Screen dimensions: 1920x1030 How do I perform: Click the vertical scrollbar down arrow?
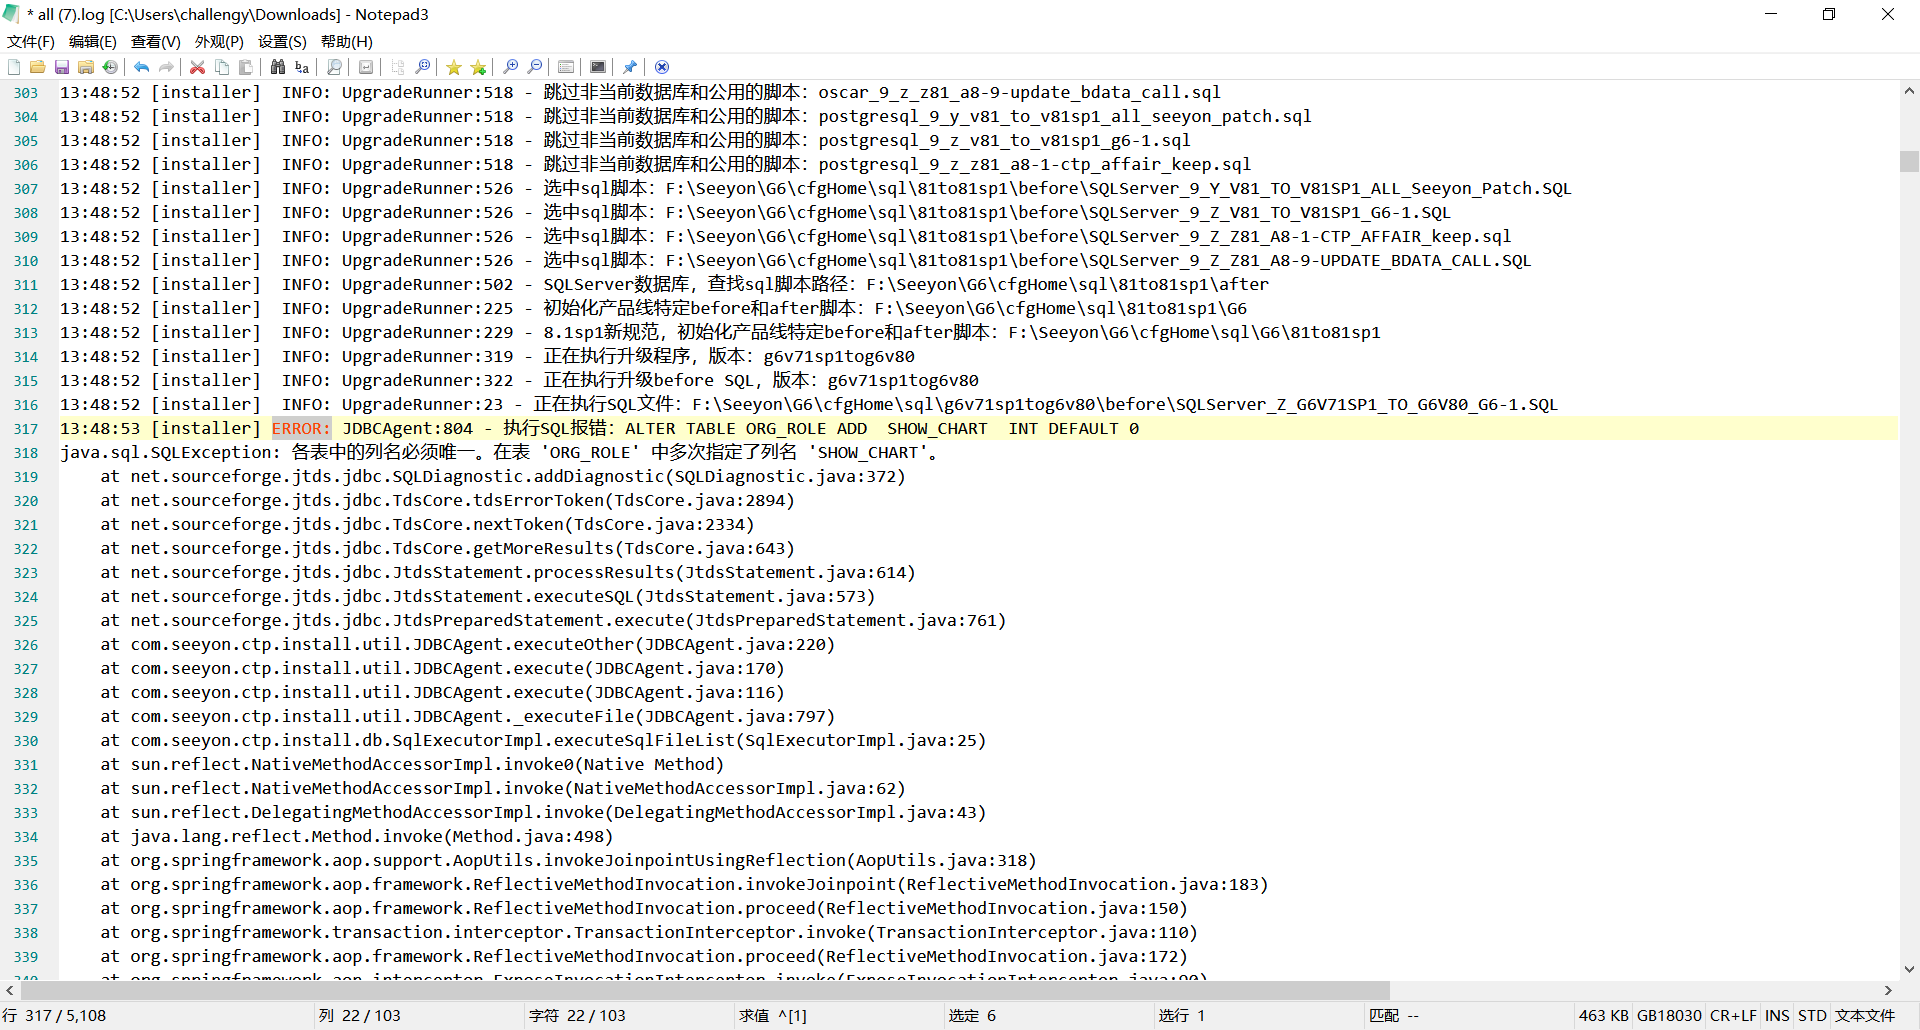tap(1909, 969)
